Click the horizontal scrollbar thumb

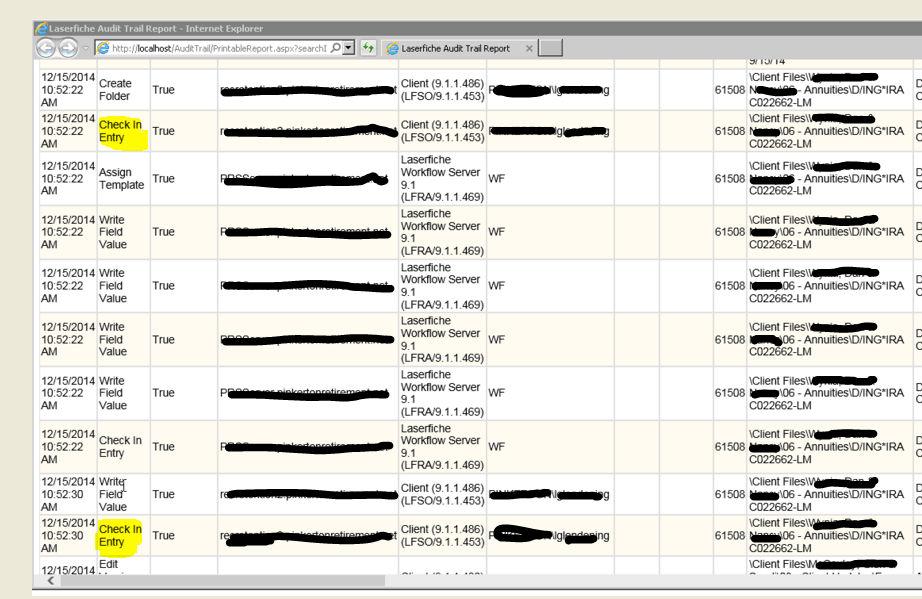tap(223, 581)
